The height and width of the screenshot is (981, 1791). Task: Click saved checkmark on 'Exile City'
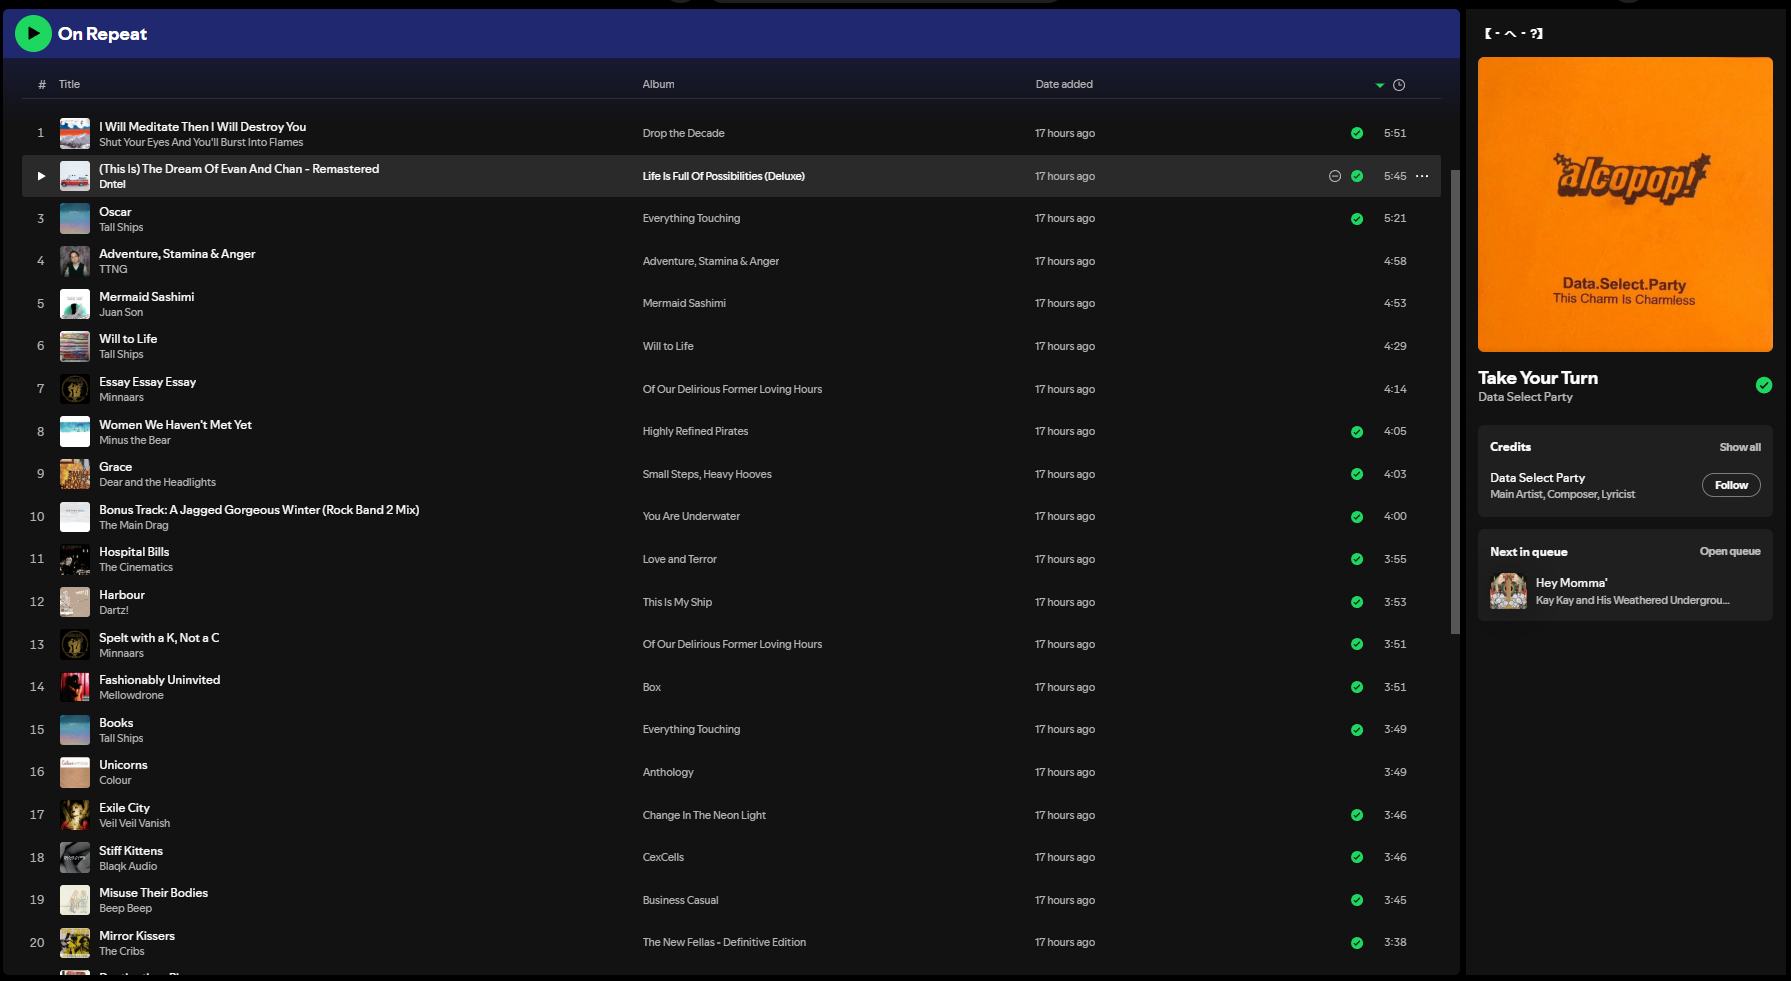point(1357,815)
